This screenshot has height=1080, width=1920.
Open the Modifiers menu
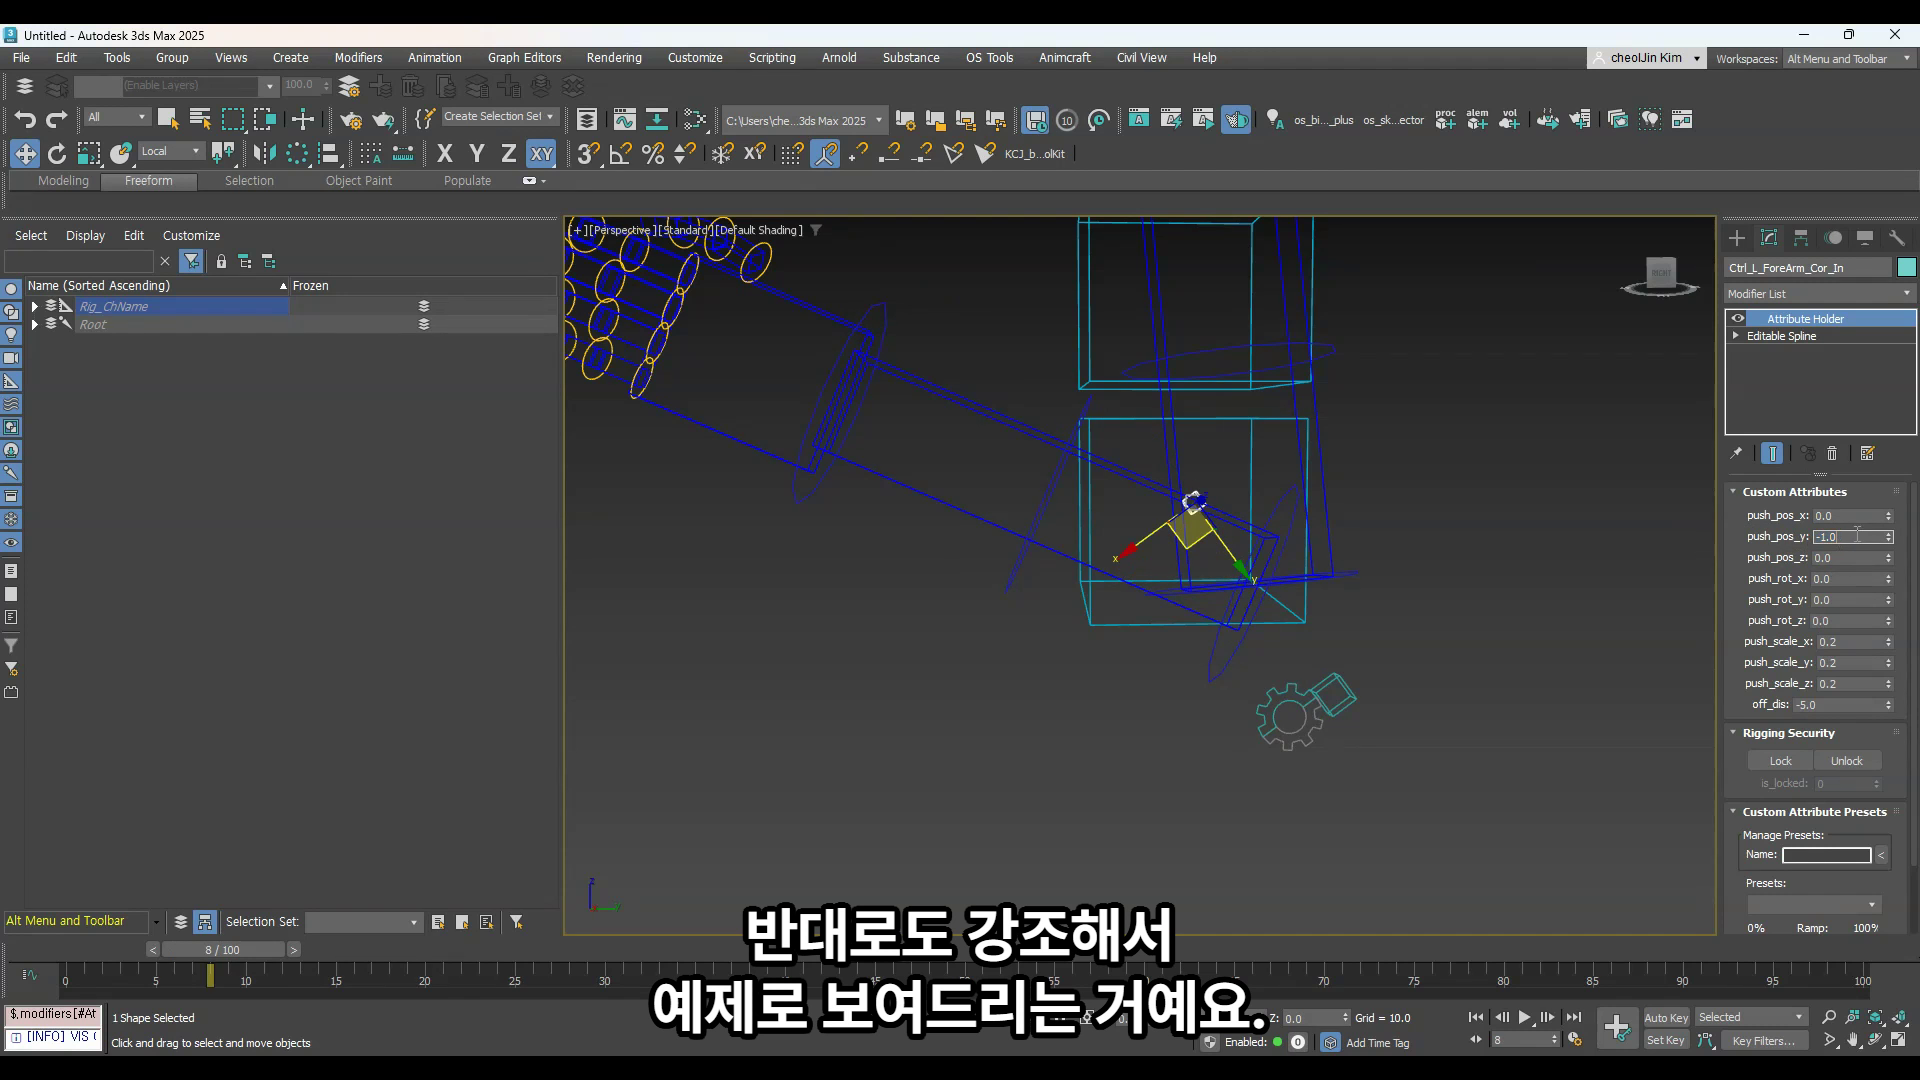click(x=358, y=58)
